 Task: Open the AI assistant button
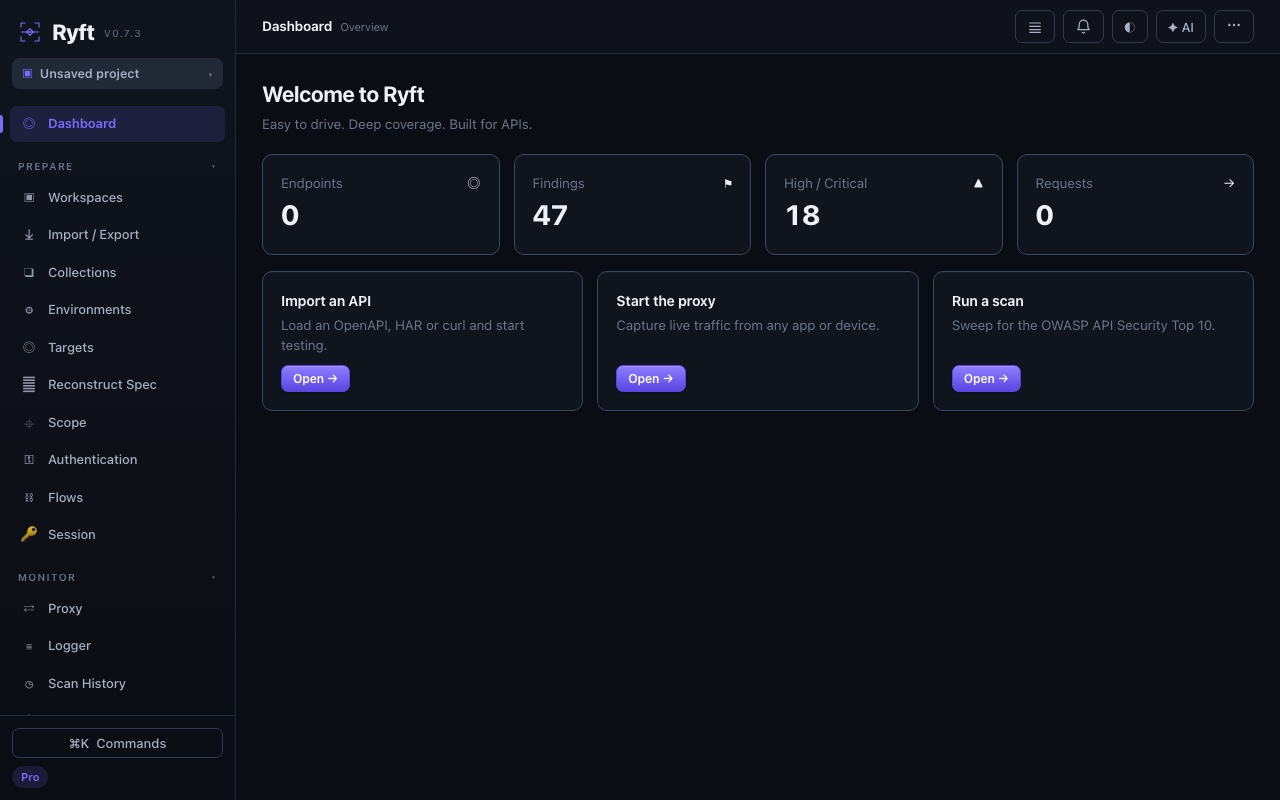pyautogui.click(x=1181, y=27)
